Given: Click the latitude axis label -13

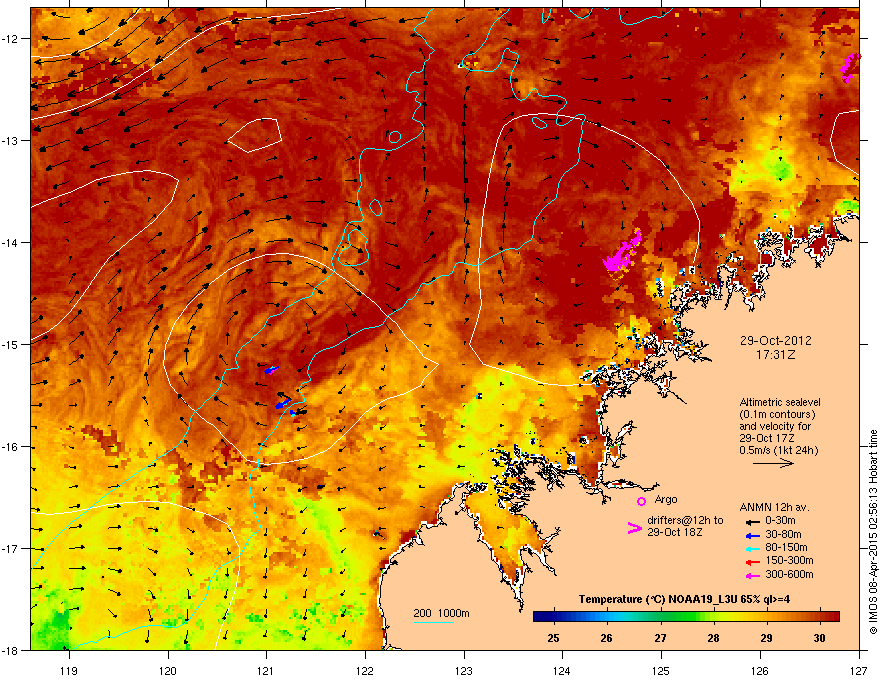Looking at the screenshot, I should point(11,141).
